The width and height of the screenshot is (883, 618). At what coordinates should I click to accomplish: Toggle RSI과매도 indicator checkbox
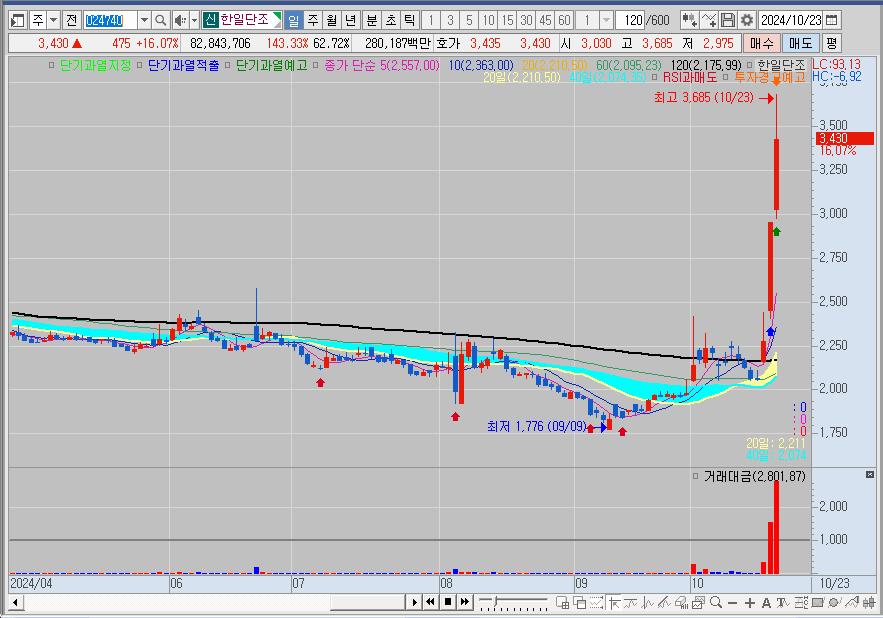654,77
